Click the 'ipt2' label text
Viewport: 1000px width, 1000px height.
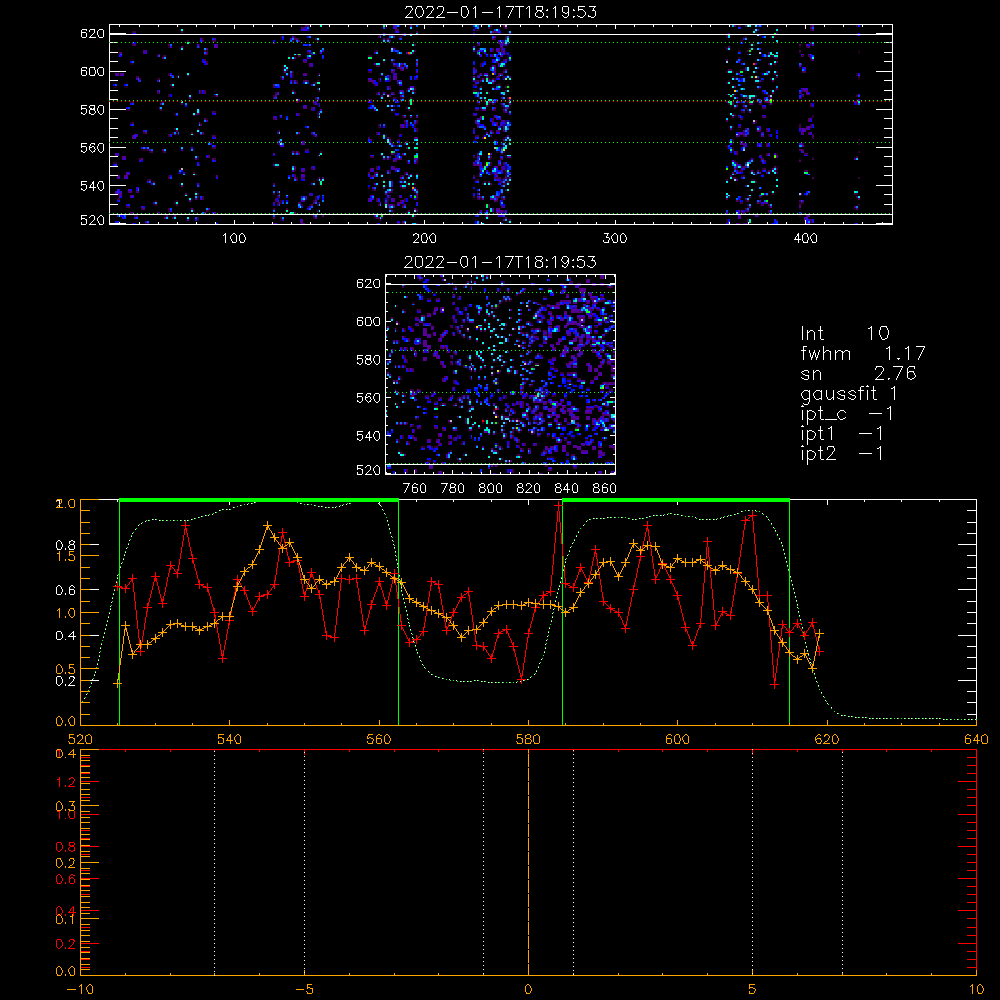(x=818, y=454)
